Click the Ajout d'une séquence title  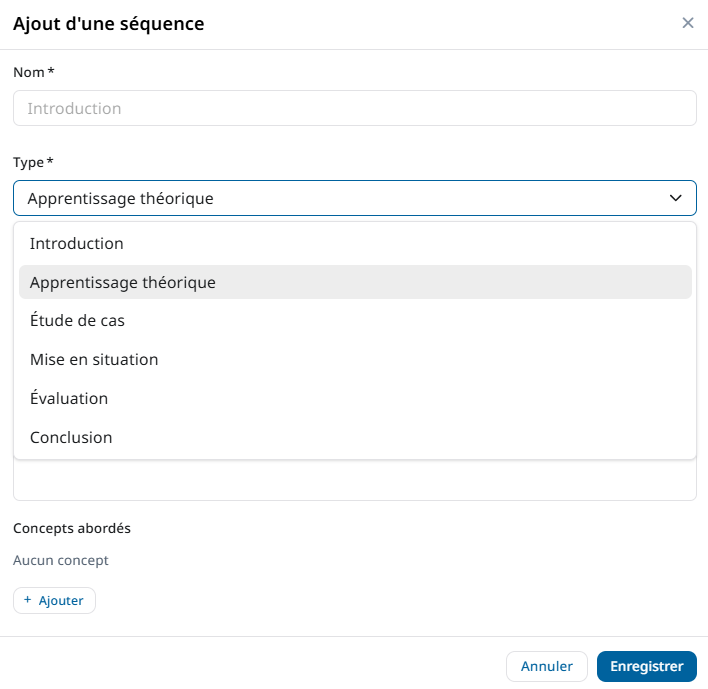(108, 24)
